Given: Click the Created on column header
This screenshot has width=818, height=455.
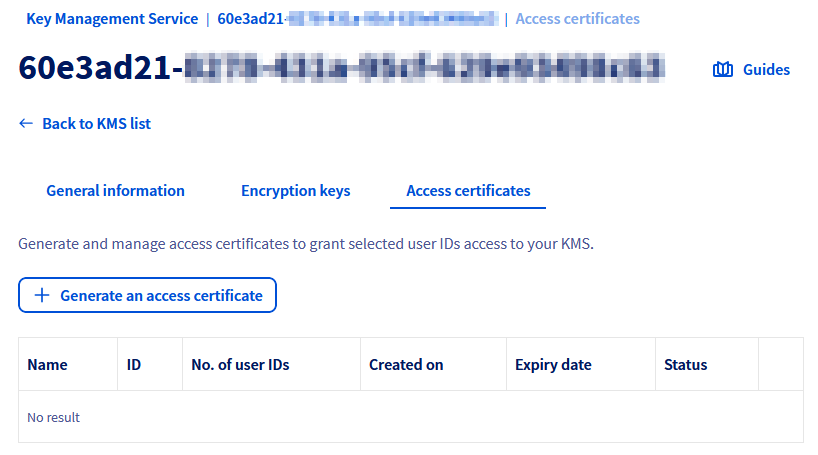Looking at the screenshot, I should (406, 365).
